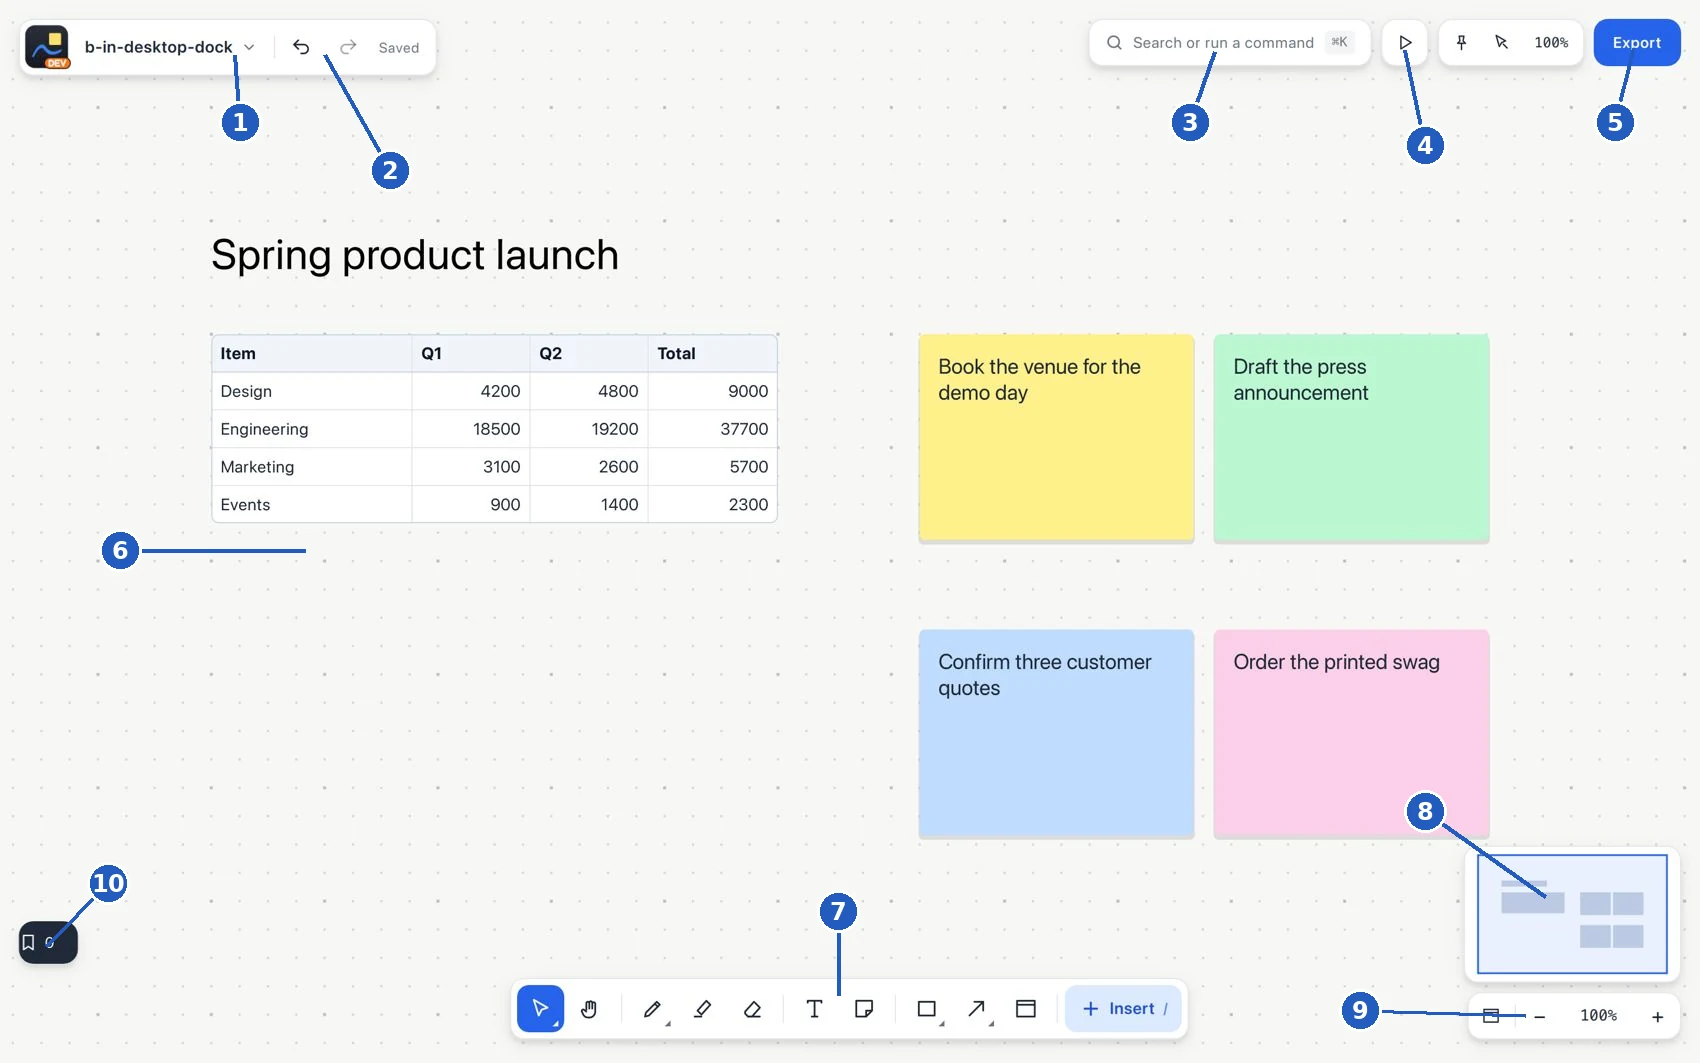Undo the last action
The width and height of the screenshot is (1700, 1063).
click(x=301, y=47)
